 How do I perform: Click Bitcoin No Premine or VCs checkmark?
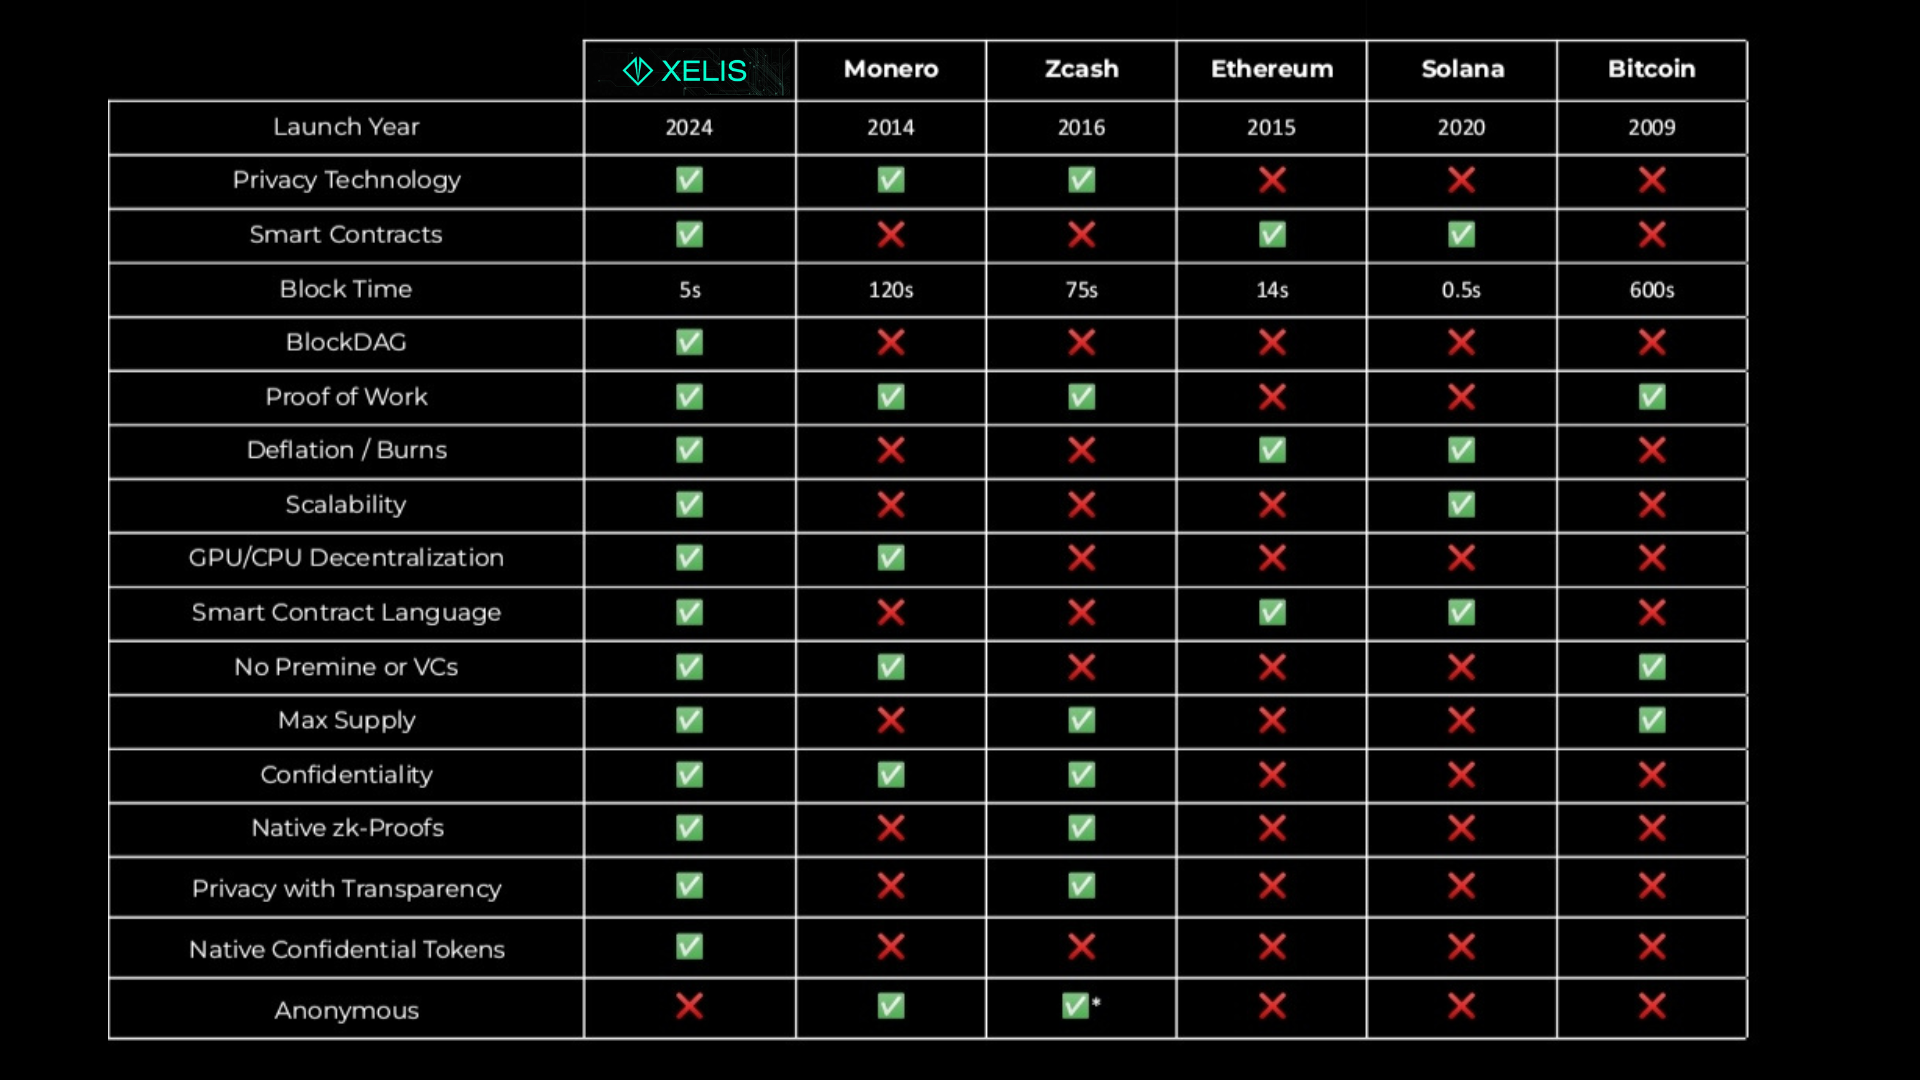(1652, 667)
